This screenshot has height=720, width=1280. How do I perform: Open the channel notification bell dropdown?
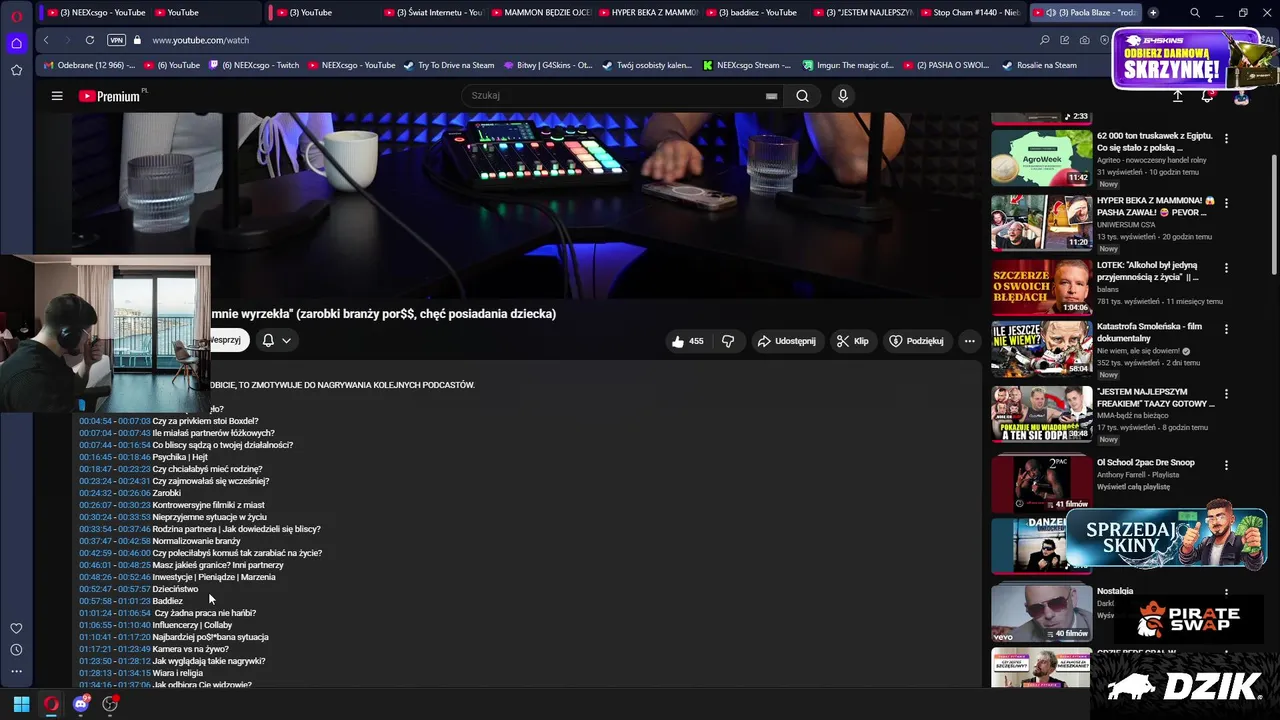pyautogui.click(x=276, y=341)
